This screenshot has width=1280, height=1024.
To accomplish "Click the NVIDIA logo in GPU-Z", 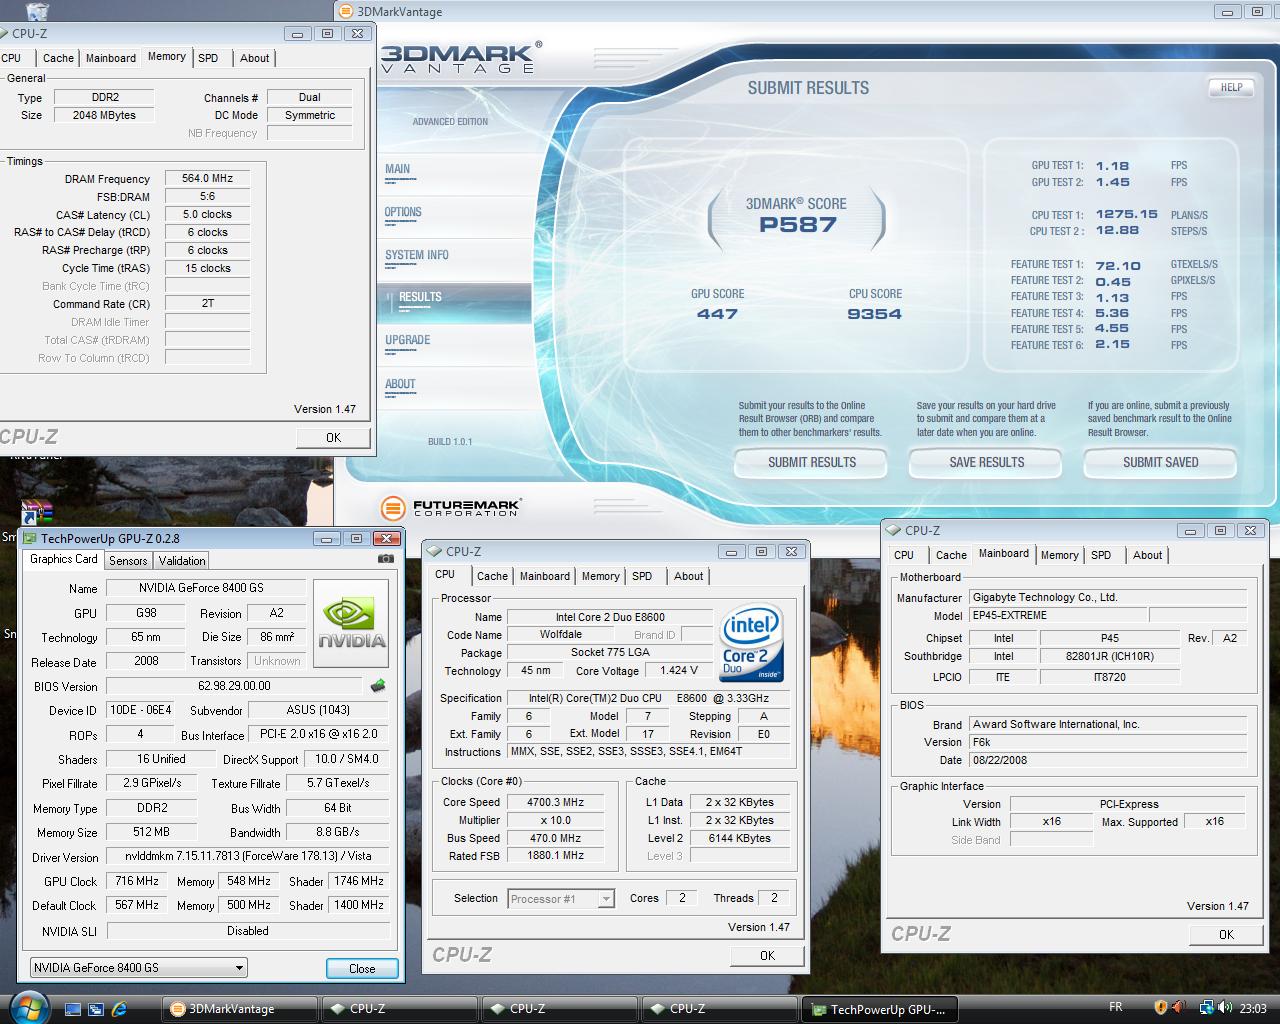I will (351, 625).
